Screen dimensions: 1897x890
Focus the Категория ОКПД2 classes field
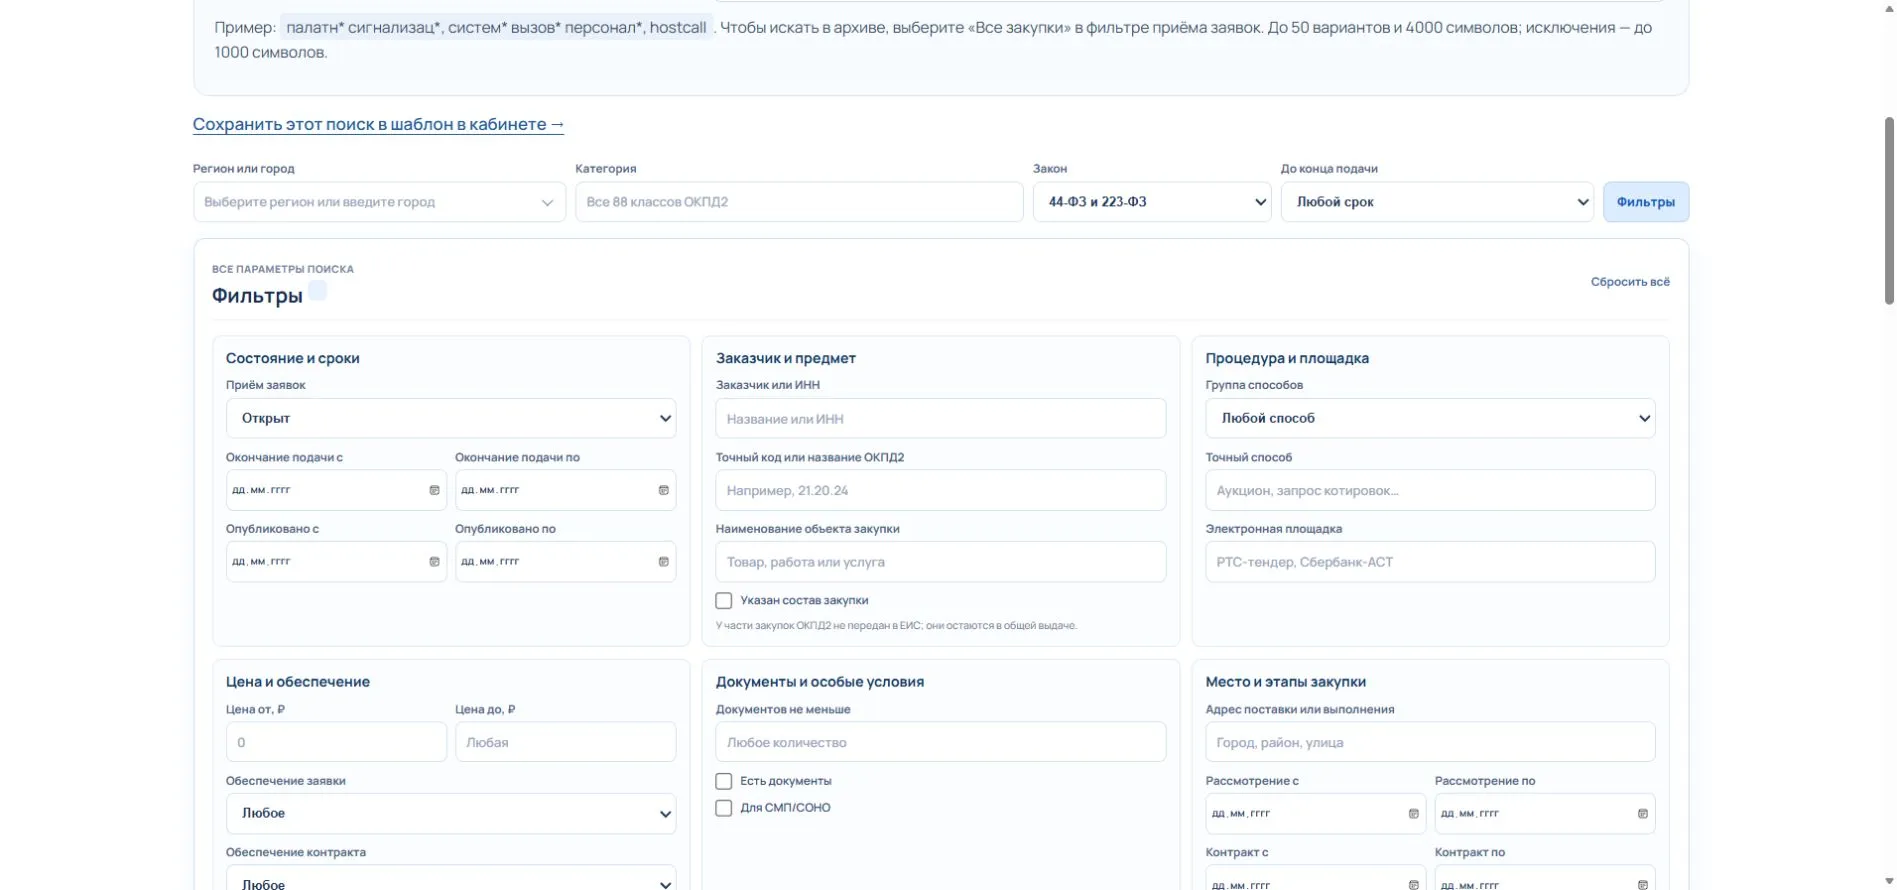pyautogui.click(x=799, y=202)
